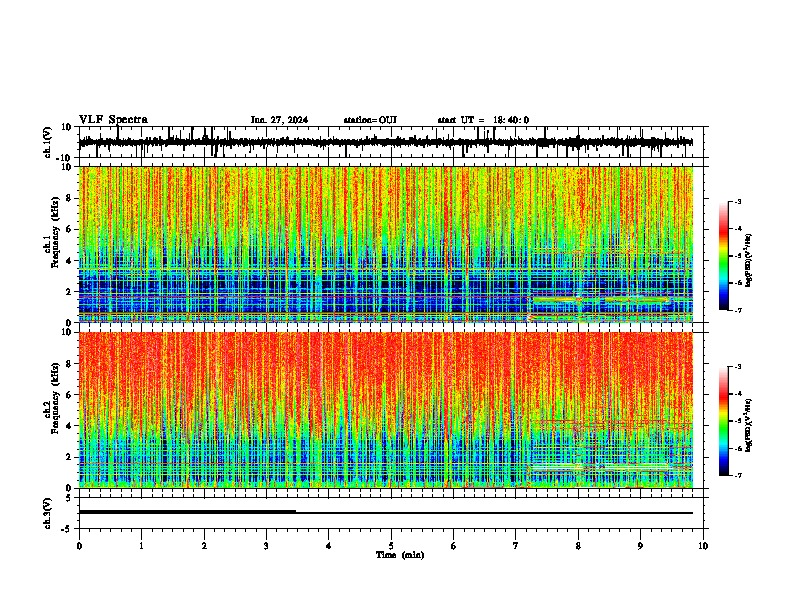Click the ch.2 colorbar log(PSD) unit label
The width and height of the screenshot is (792, 612).
pos(749,425)
